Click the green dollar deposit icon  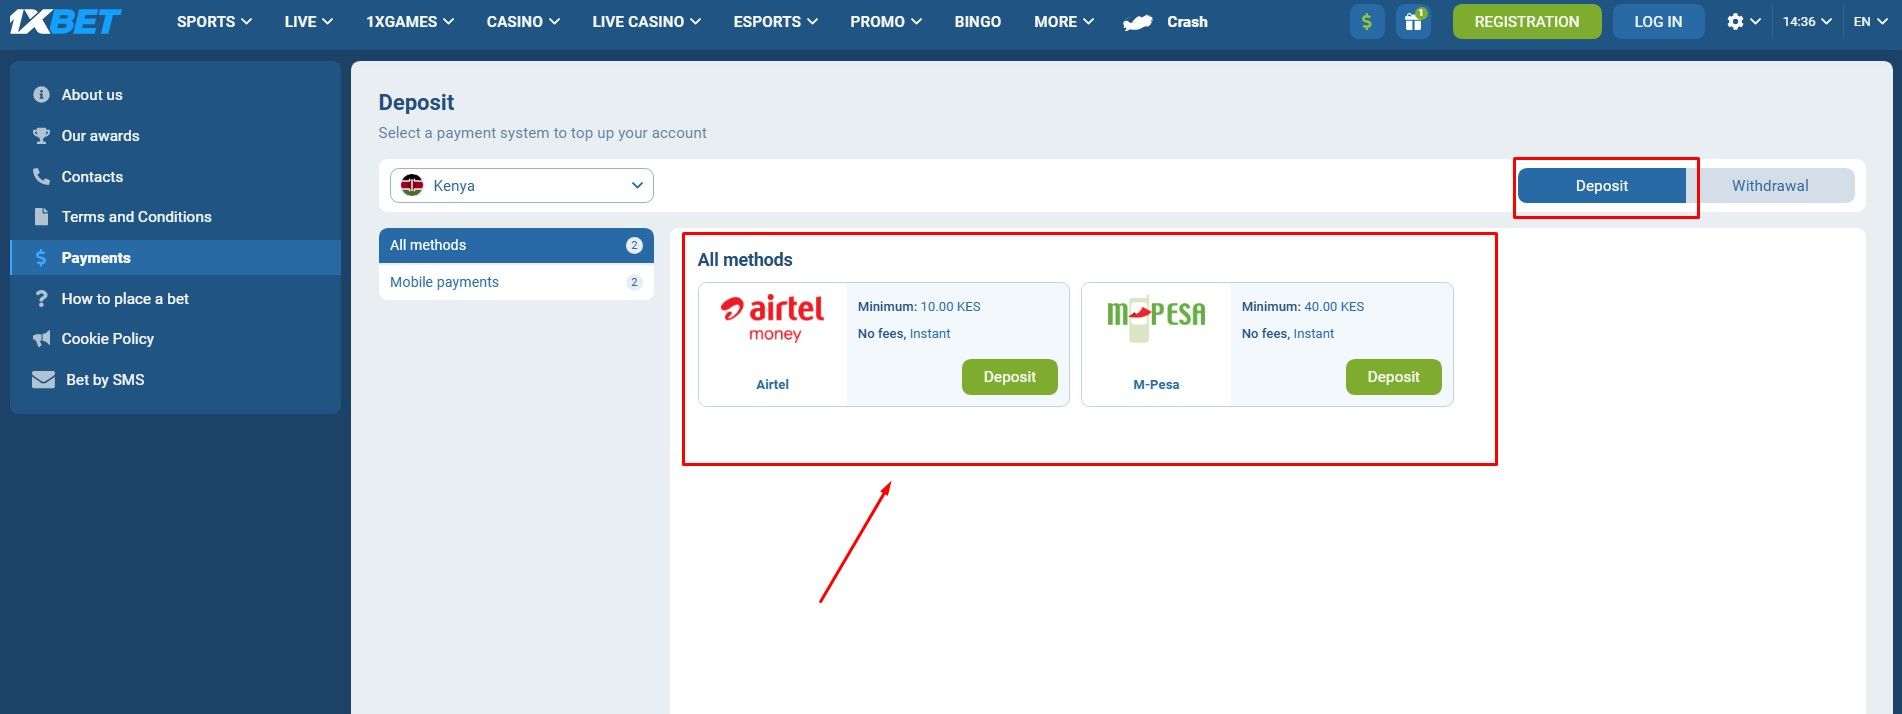click(1366, 21)
